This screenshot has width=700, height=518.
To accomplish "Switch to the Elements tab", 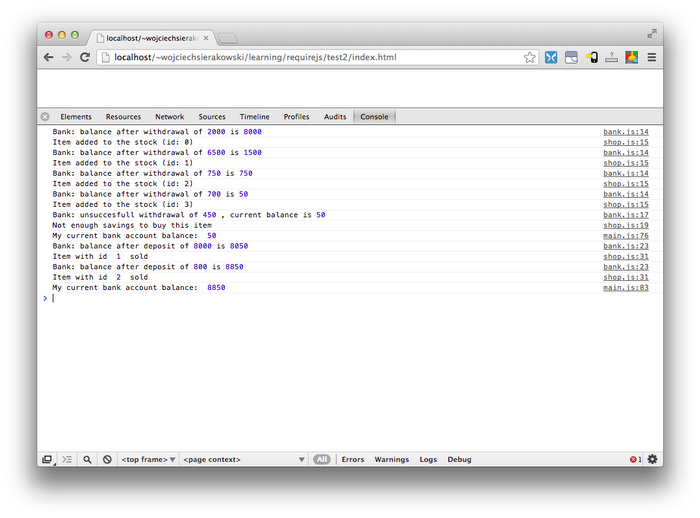I will (76, 117).
